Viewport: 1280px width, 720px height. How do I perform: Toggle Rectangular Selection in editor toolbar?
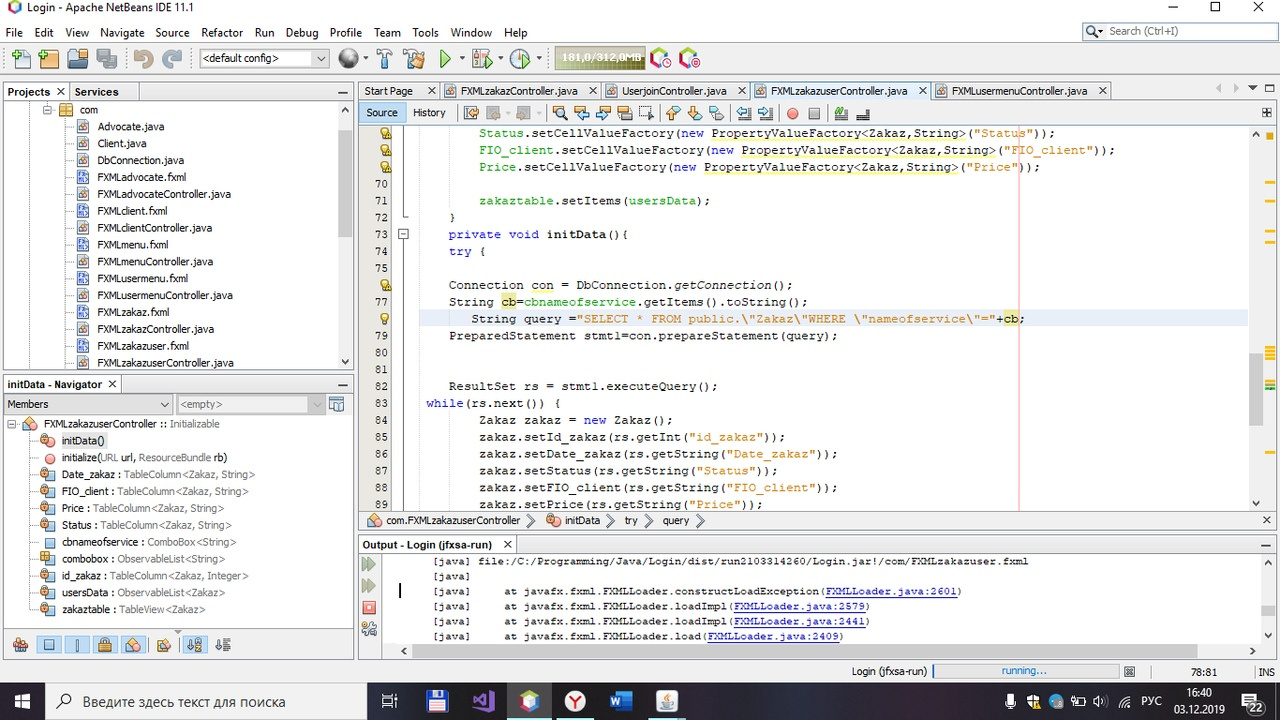[x=646, y=113]
